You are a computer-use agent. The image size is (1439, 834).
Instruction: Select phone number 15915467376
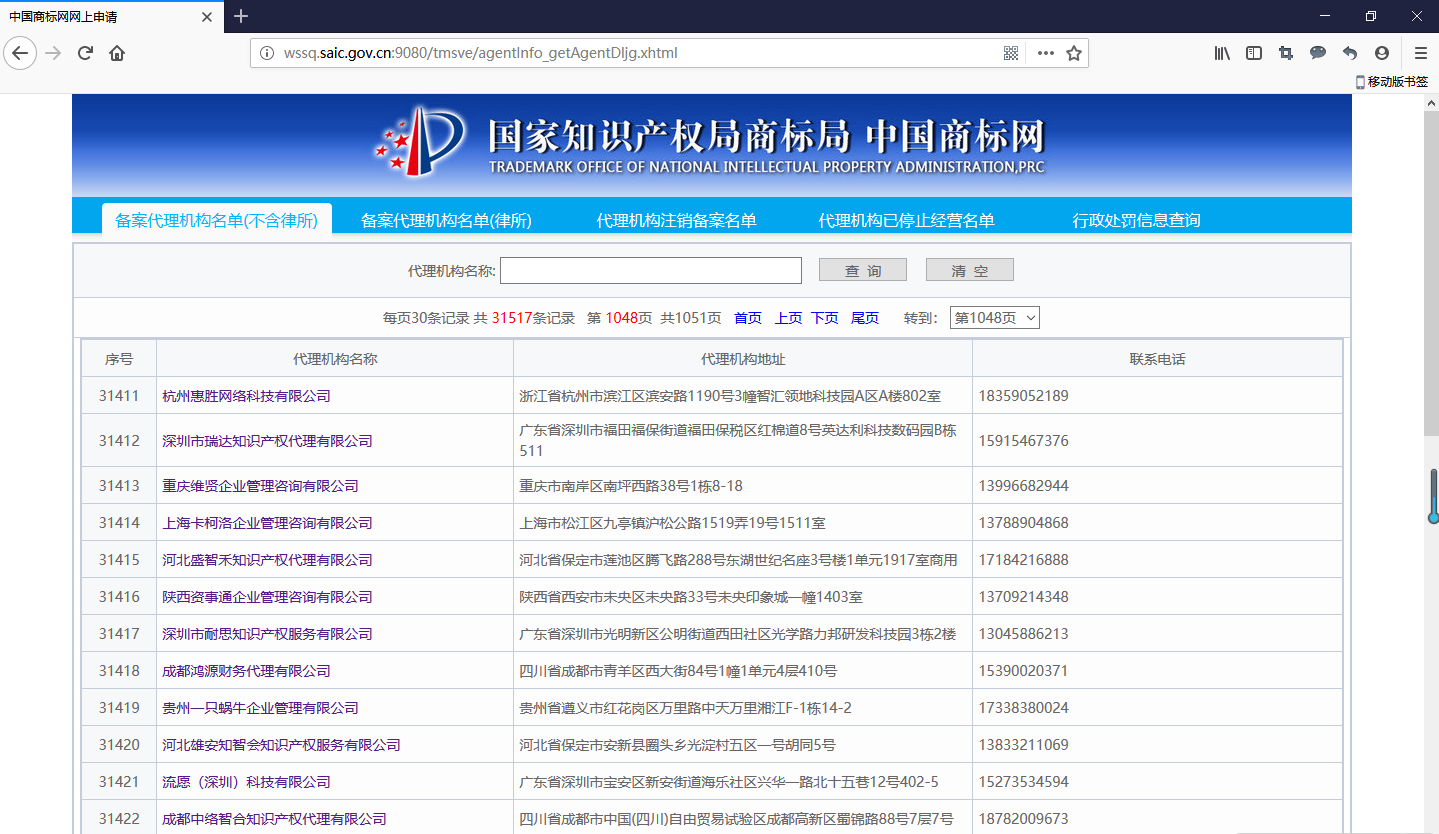pyautogui.click(x=1024, y=441)
